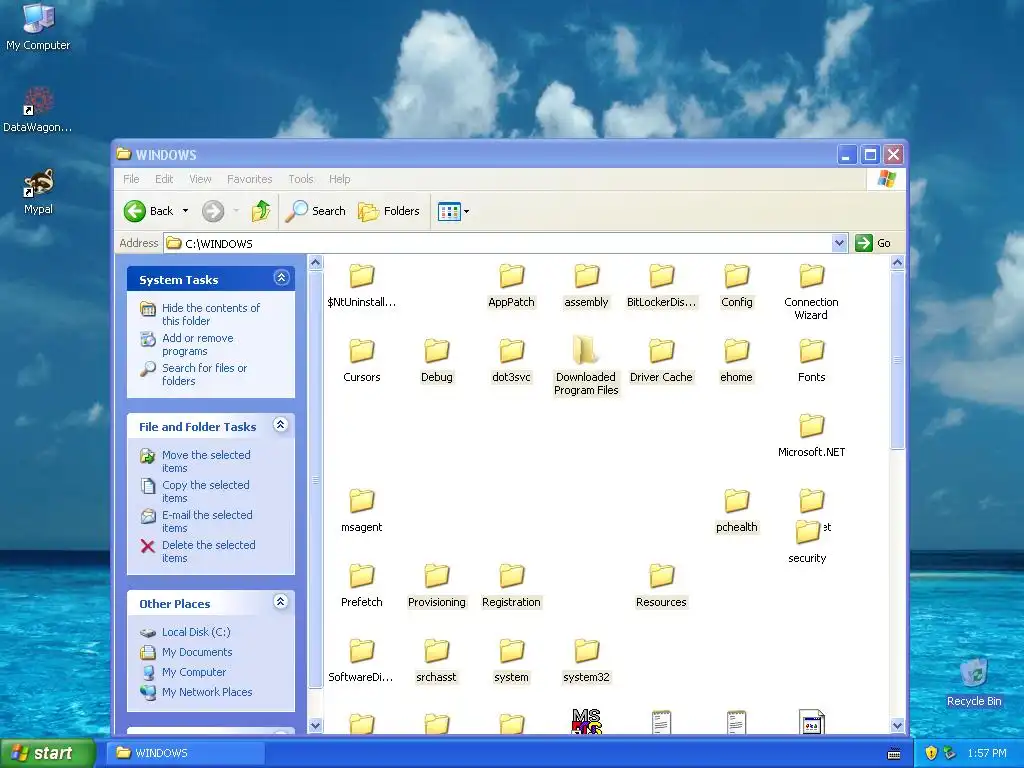Select the Recycle Bin desktop icon

pyautogui.click(x=974, y=682)
